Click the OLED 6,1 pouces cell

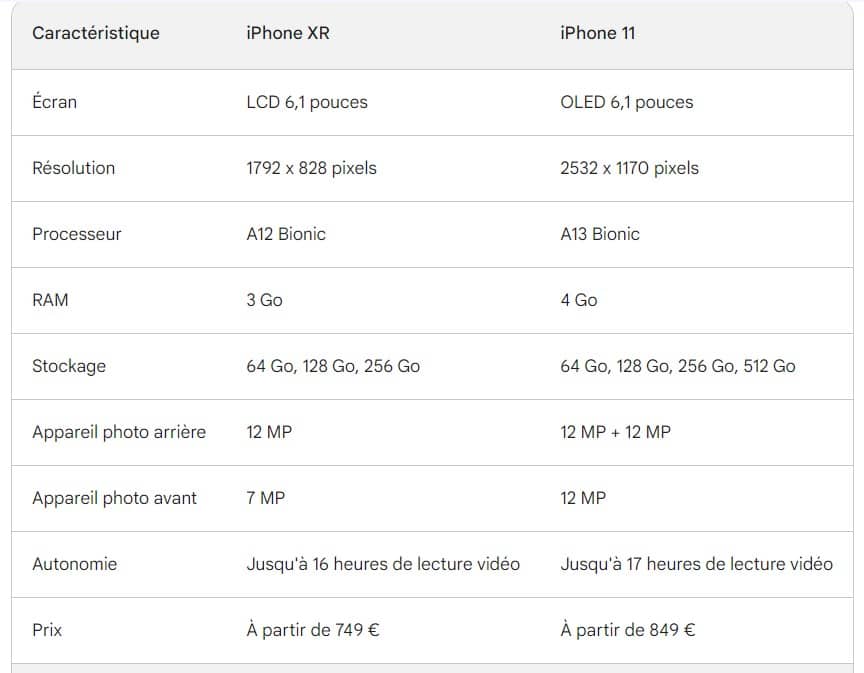(626, 102)
